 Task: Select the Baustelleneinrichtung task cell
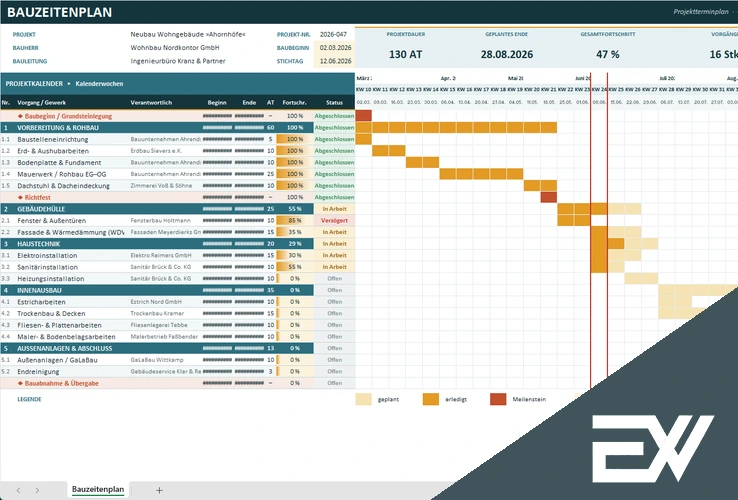pyautogui.click(x=53, y=139)
